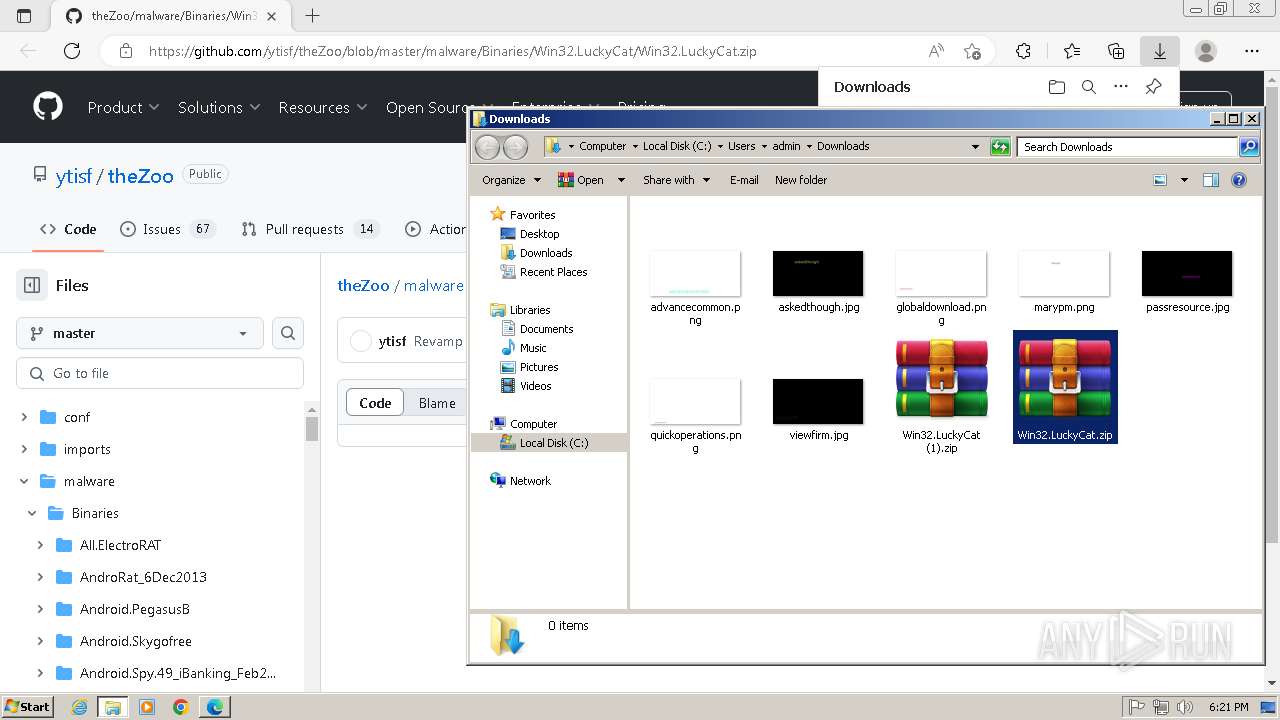Open Solutions dropdown on GitHub header

coord(219,107)
